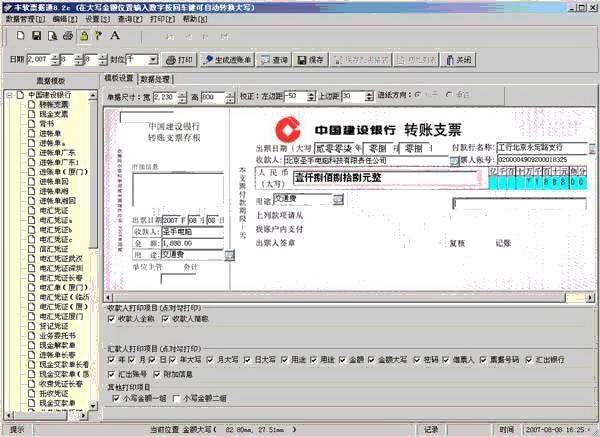Click the 查询 query button

274,60
